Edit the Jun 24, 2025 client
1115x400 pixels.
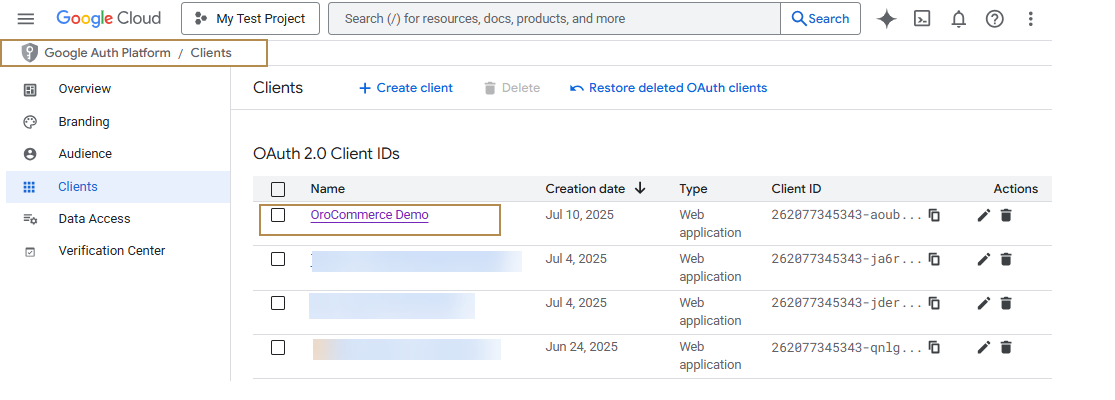(983, 347)
